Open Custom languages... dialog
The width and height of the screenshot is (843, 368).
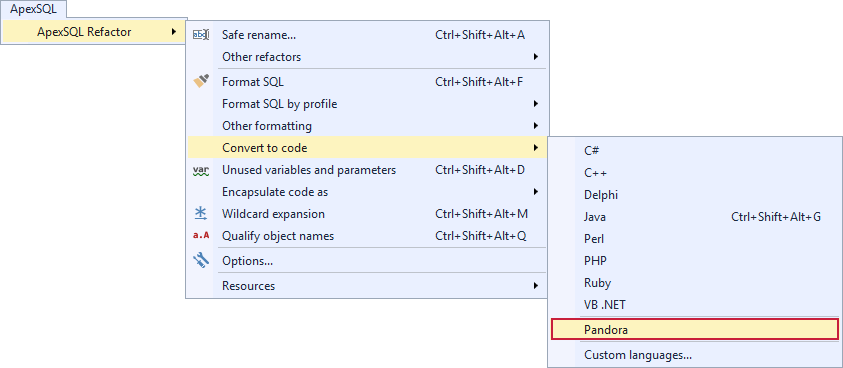tap(695, 355)
